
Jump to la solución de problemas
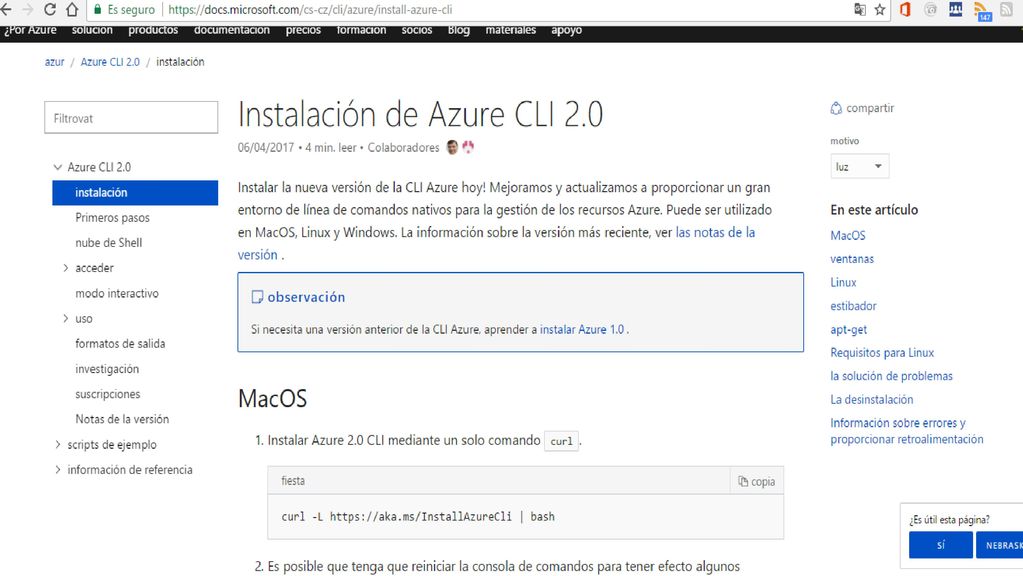[x=891, y=376]
